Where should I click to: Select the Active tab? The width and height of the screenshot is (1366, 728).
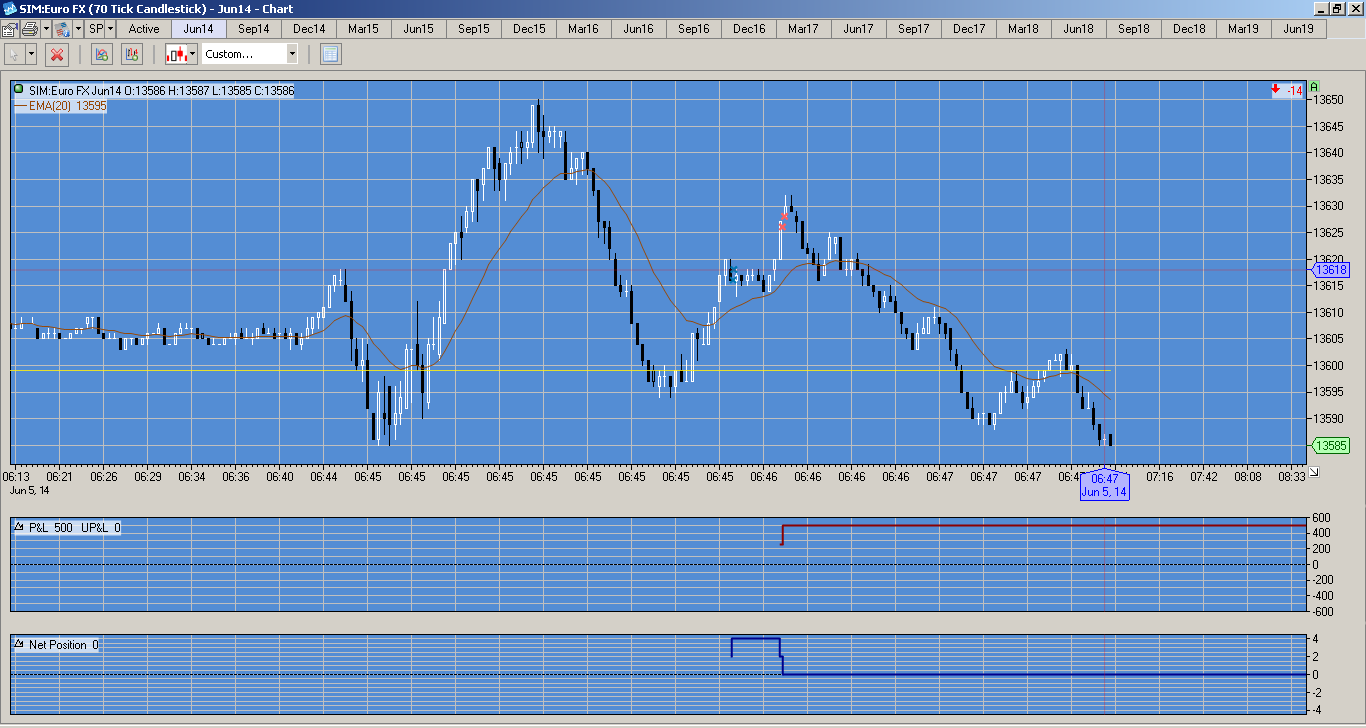tap(144, 29)
